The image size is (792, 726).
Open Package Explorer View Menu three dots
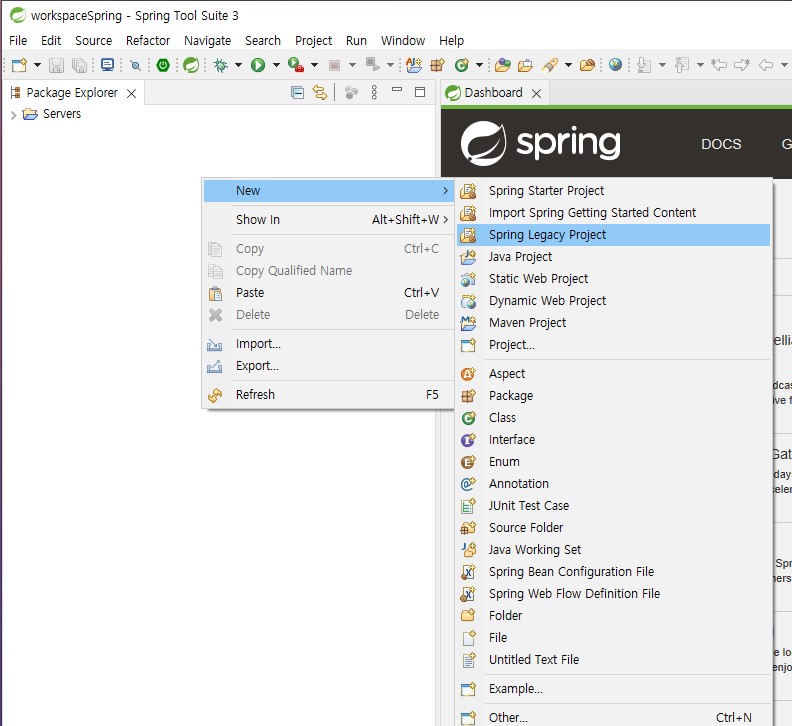click(374, 92)
